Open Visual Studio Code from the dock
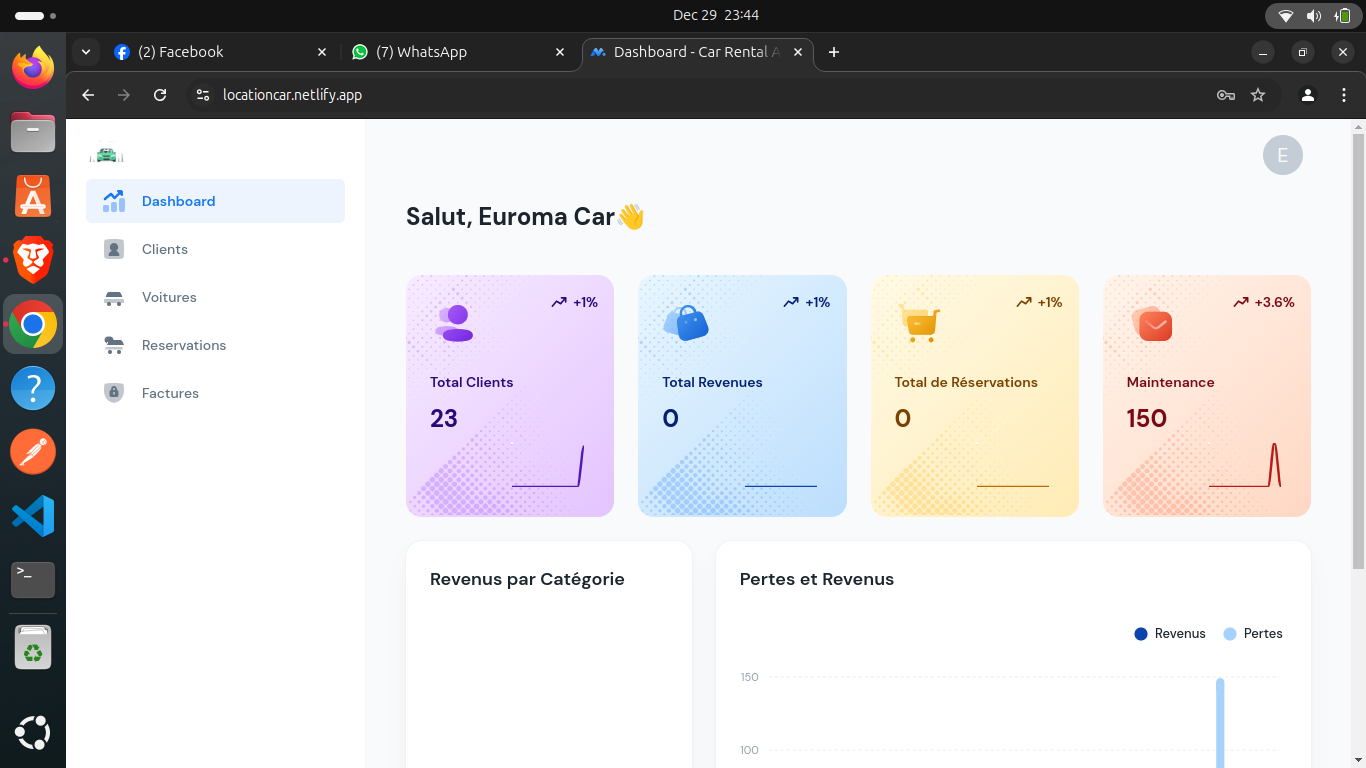The width and height of the screenshot is (1366, 768). (33, 516)
